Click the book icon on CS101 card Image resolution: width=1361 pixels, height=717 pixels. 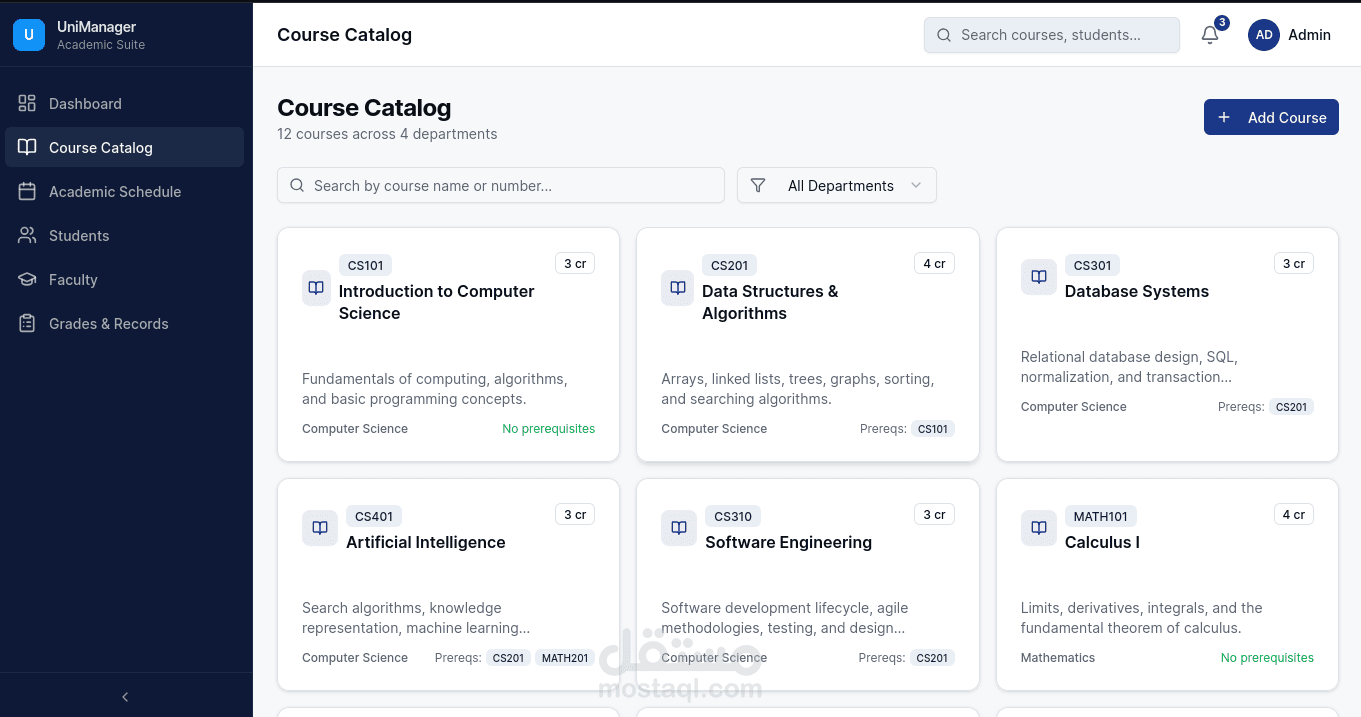click(316, 288)
